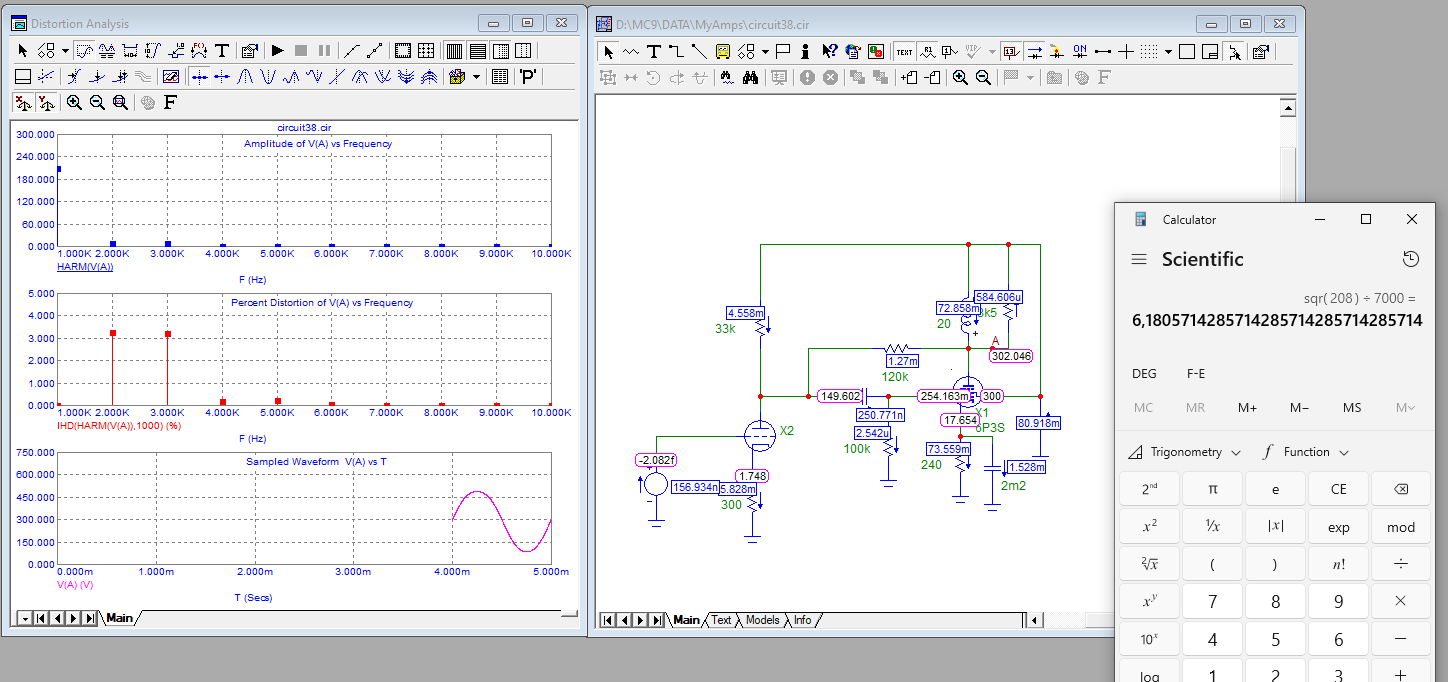Click the binoculars Find icon in schematic toolbar

click(751, 77)
